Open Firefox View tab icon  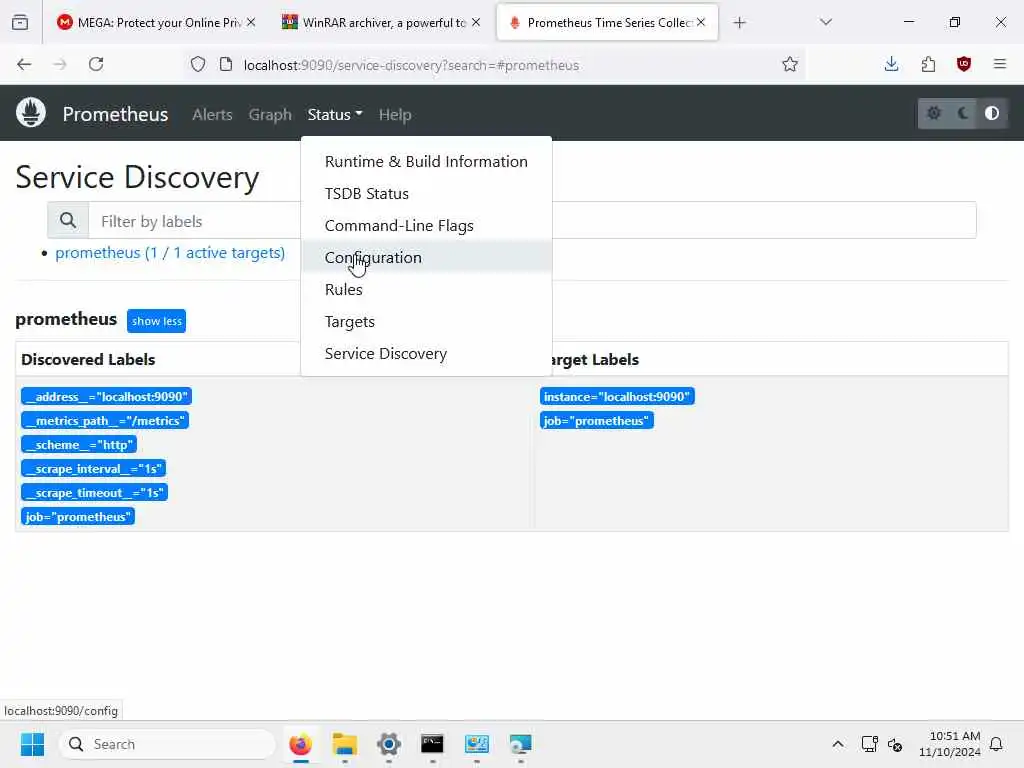(x=20, y=23)
